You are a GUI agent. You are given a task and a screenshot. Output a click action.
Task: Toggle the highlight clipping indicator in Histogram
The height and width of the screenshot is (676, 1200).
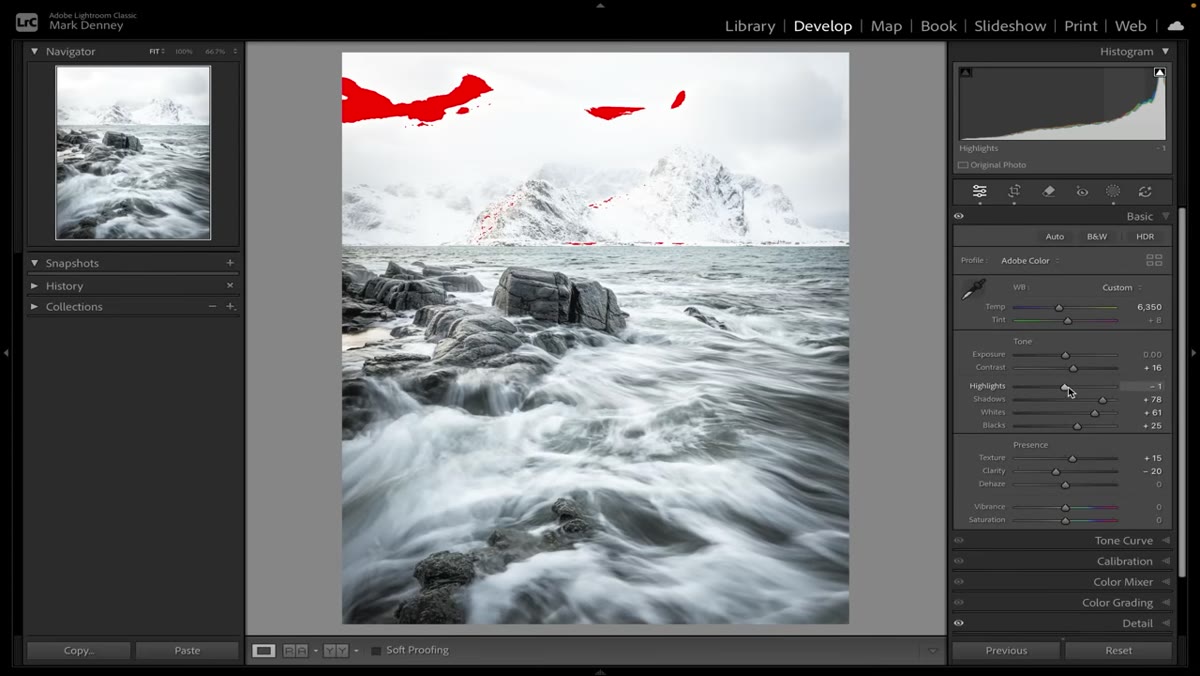coord(1160,72)
